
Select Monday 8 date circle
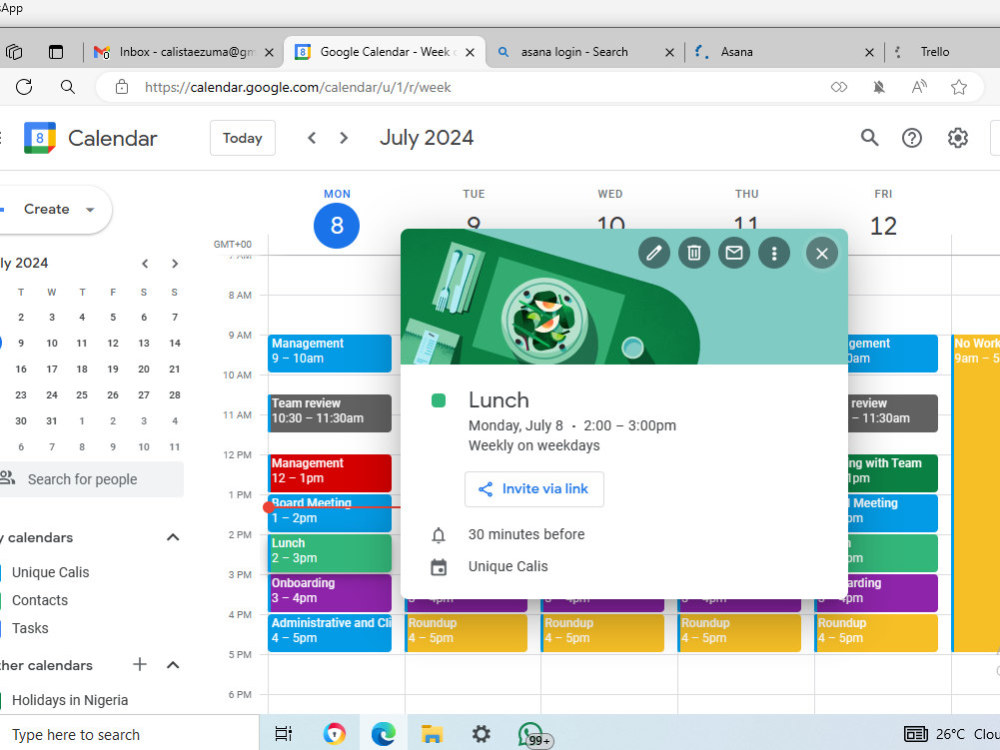tap(337, 226)
